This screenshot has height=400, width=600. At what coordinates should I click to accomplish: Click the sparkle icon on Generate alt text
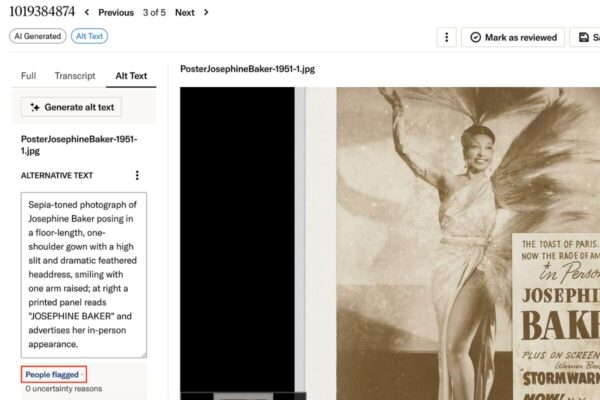click(x=35, y=107)
